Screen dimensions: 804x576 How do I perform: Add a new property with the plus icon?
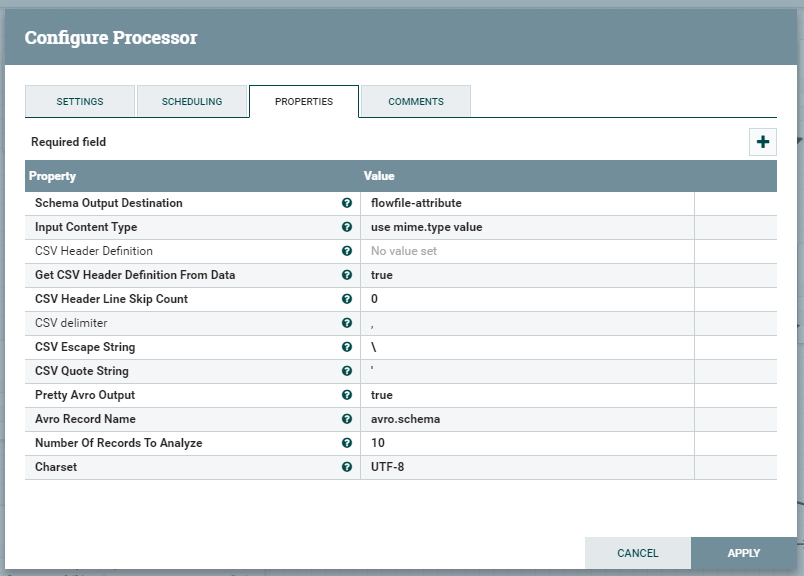762,142
